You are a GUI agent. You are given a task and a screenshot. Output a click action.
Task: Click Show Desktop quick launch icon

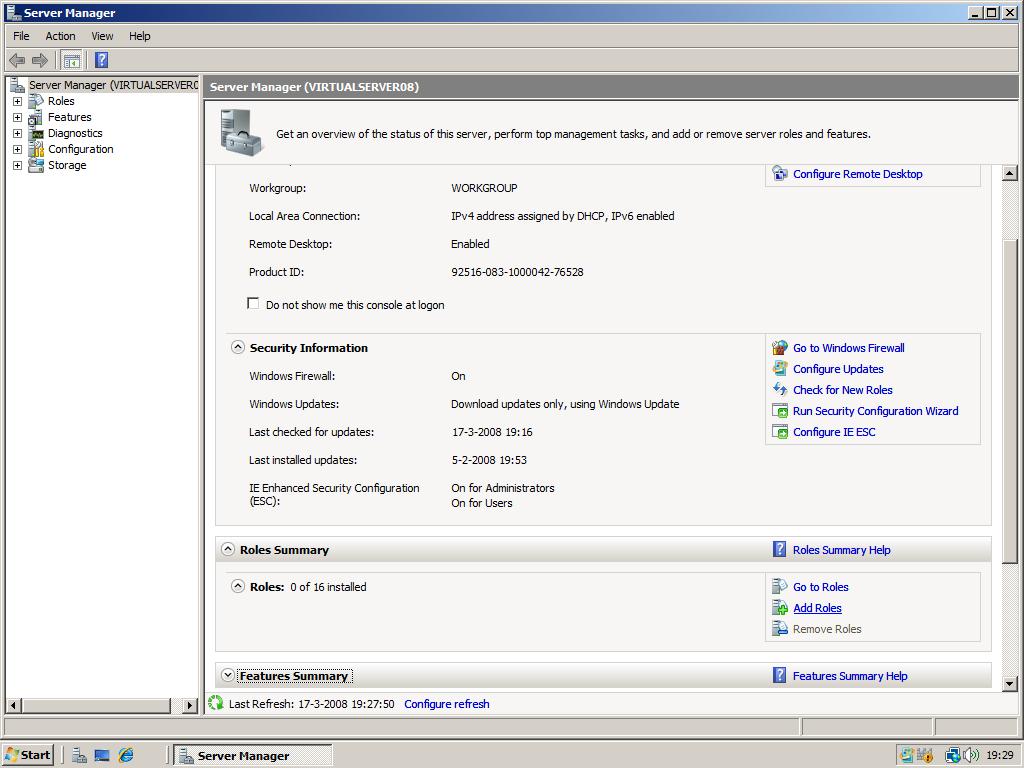click(102, 756)
